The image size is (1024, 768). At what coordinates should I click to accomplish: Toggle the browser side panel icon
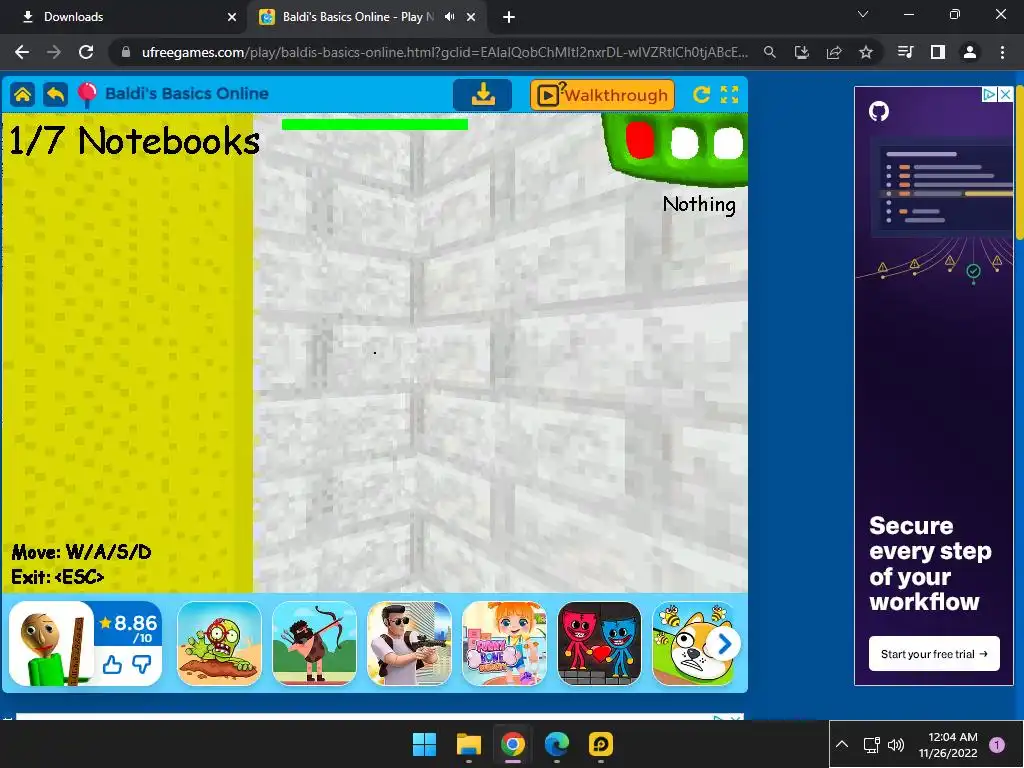pos(938,52)
